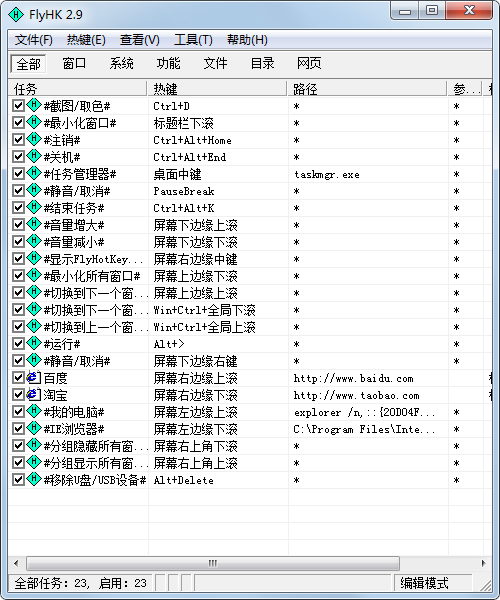Click the icon beside #分组隐藏所有窗...
The width and height of the screenshot is (500, 600).
34,445
